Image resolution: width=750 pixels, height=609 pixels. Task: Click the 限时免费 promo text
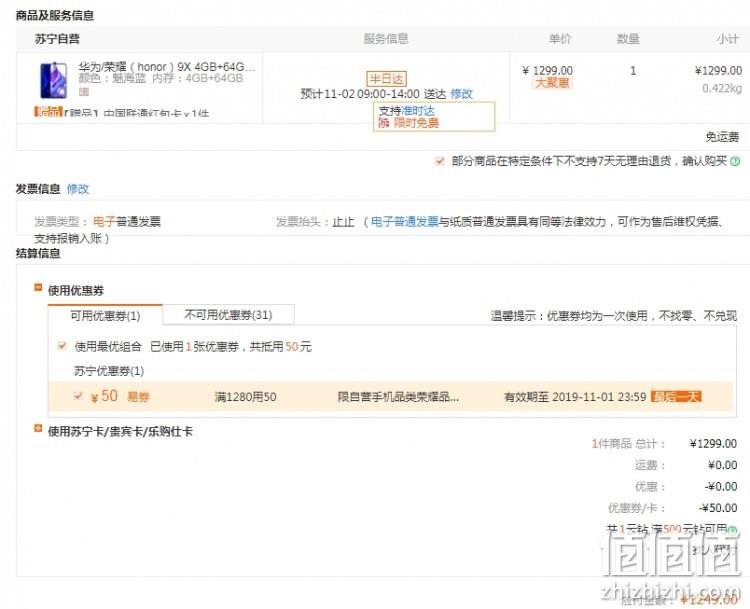coord(416,123)
